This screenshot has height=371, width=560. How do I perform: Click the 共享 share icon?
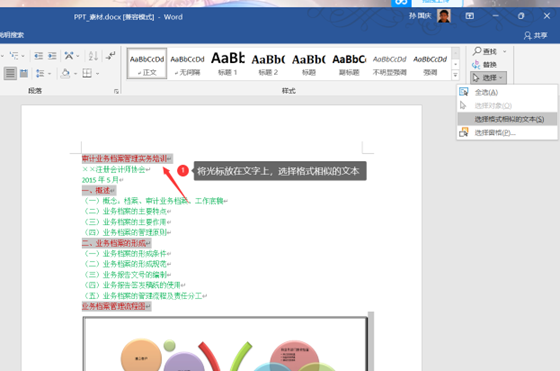[528, 35]
